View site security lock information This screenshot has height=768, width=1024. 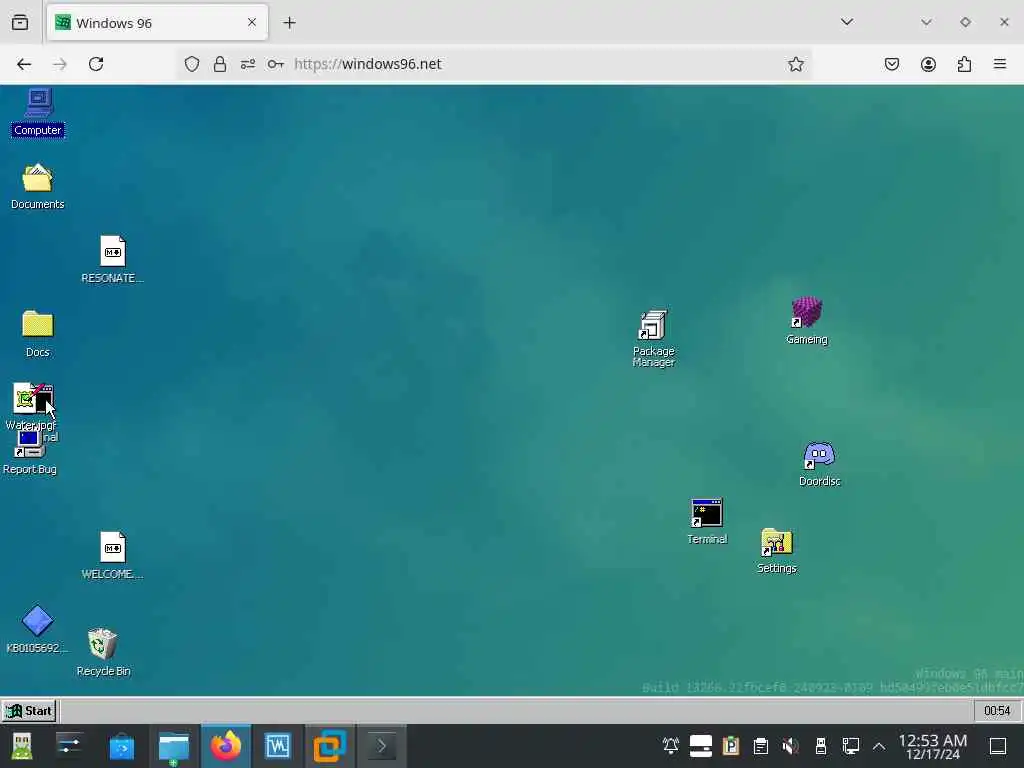pyautogui.click(x=219, y=64)
